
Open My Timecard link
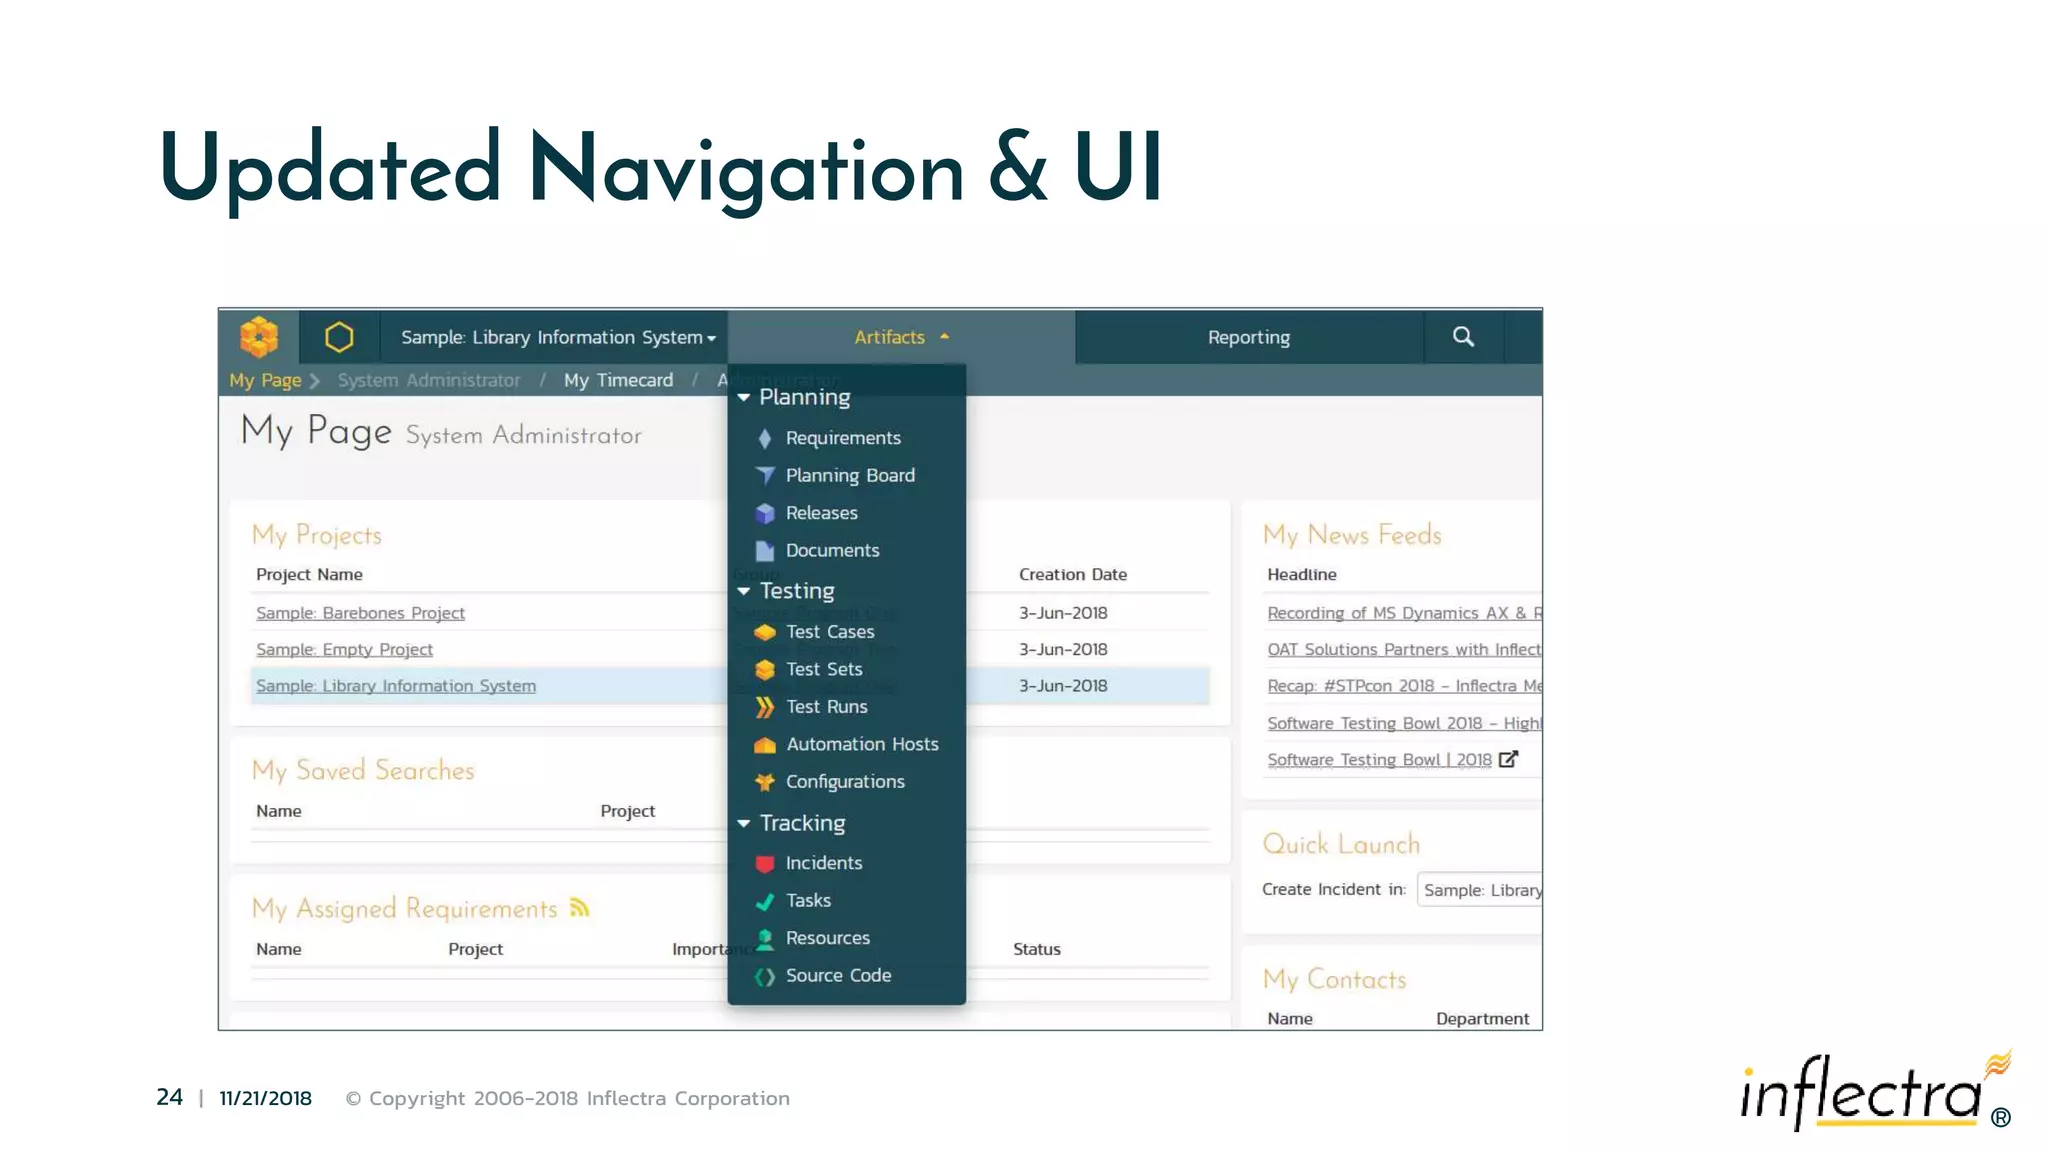(x=618, y=380)
